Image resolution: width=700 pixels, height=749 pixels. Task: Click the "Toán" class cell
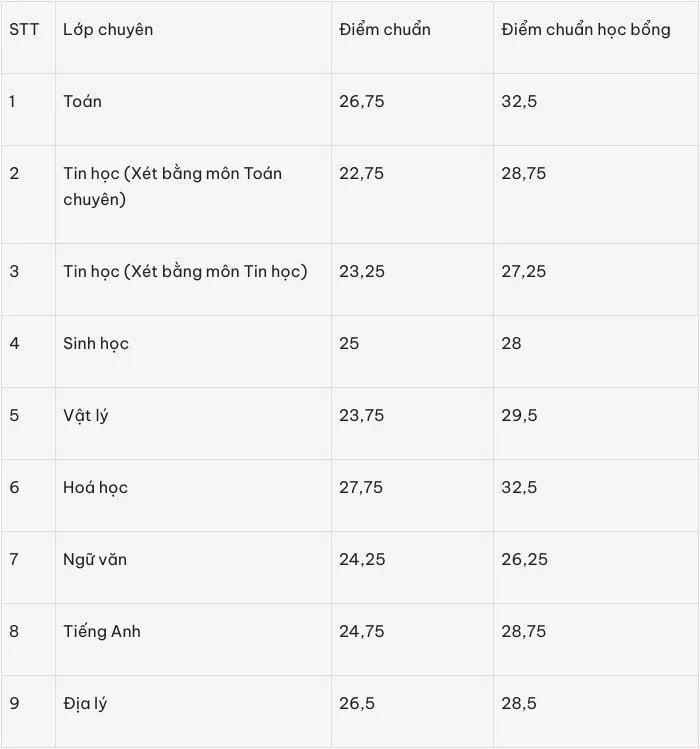point(193,110)
